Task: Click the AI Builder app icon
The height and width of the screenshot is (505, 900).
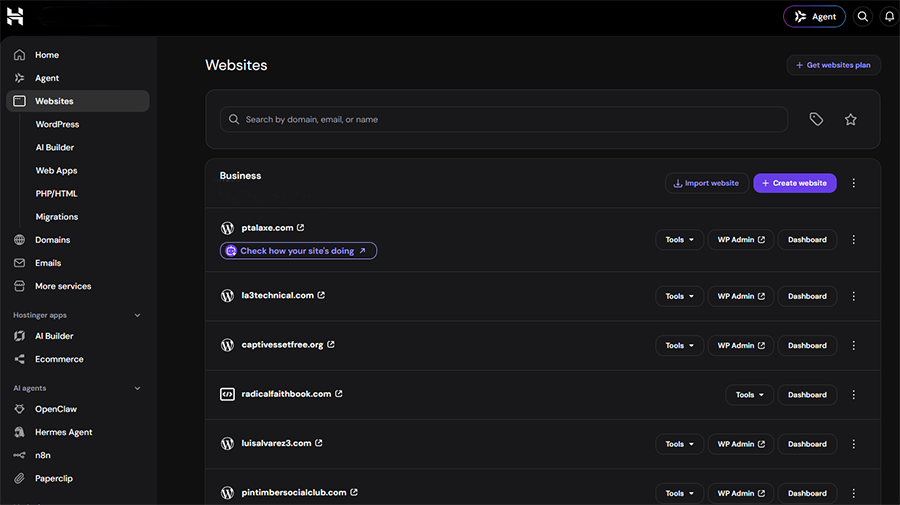Action: pos(20,336)
